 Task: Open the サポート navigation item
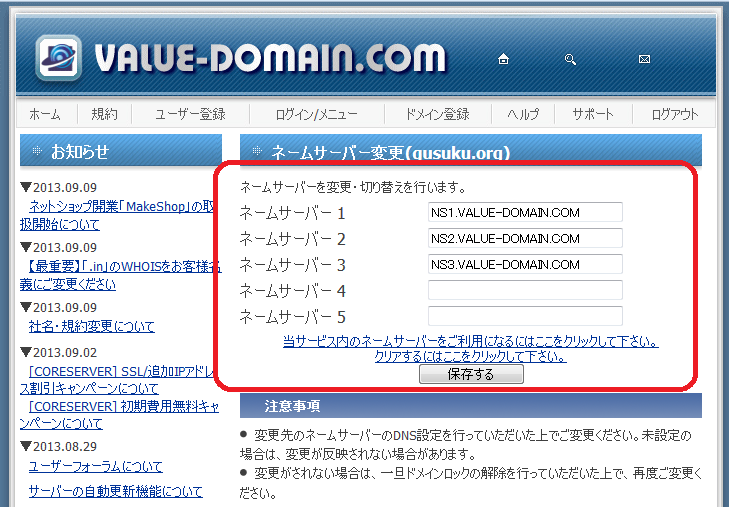click(593, 114)
